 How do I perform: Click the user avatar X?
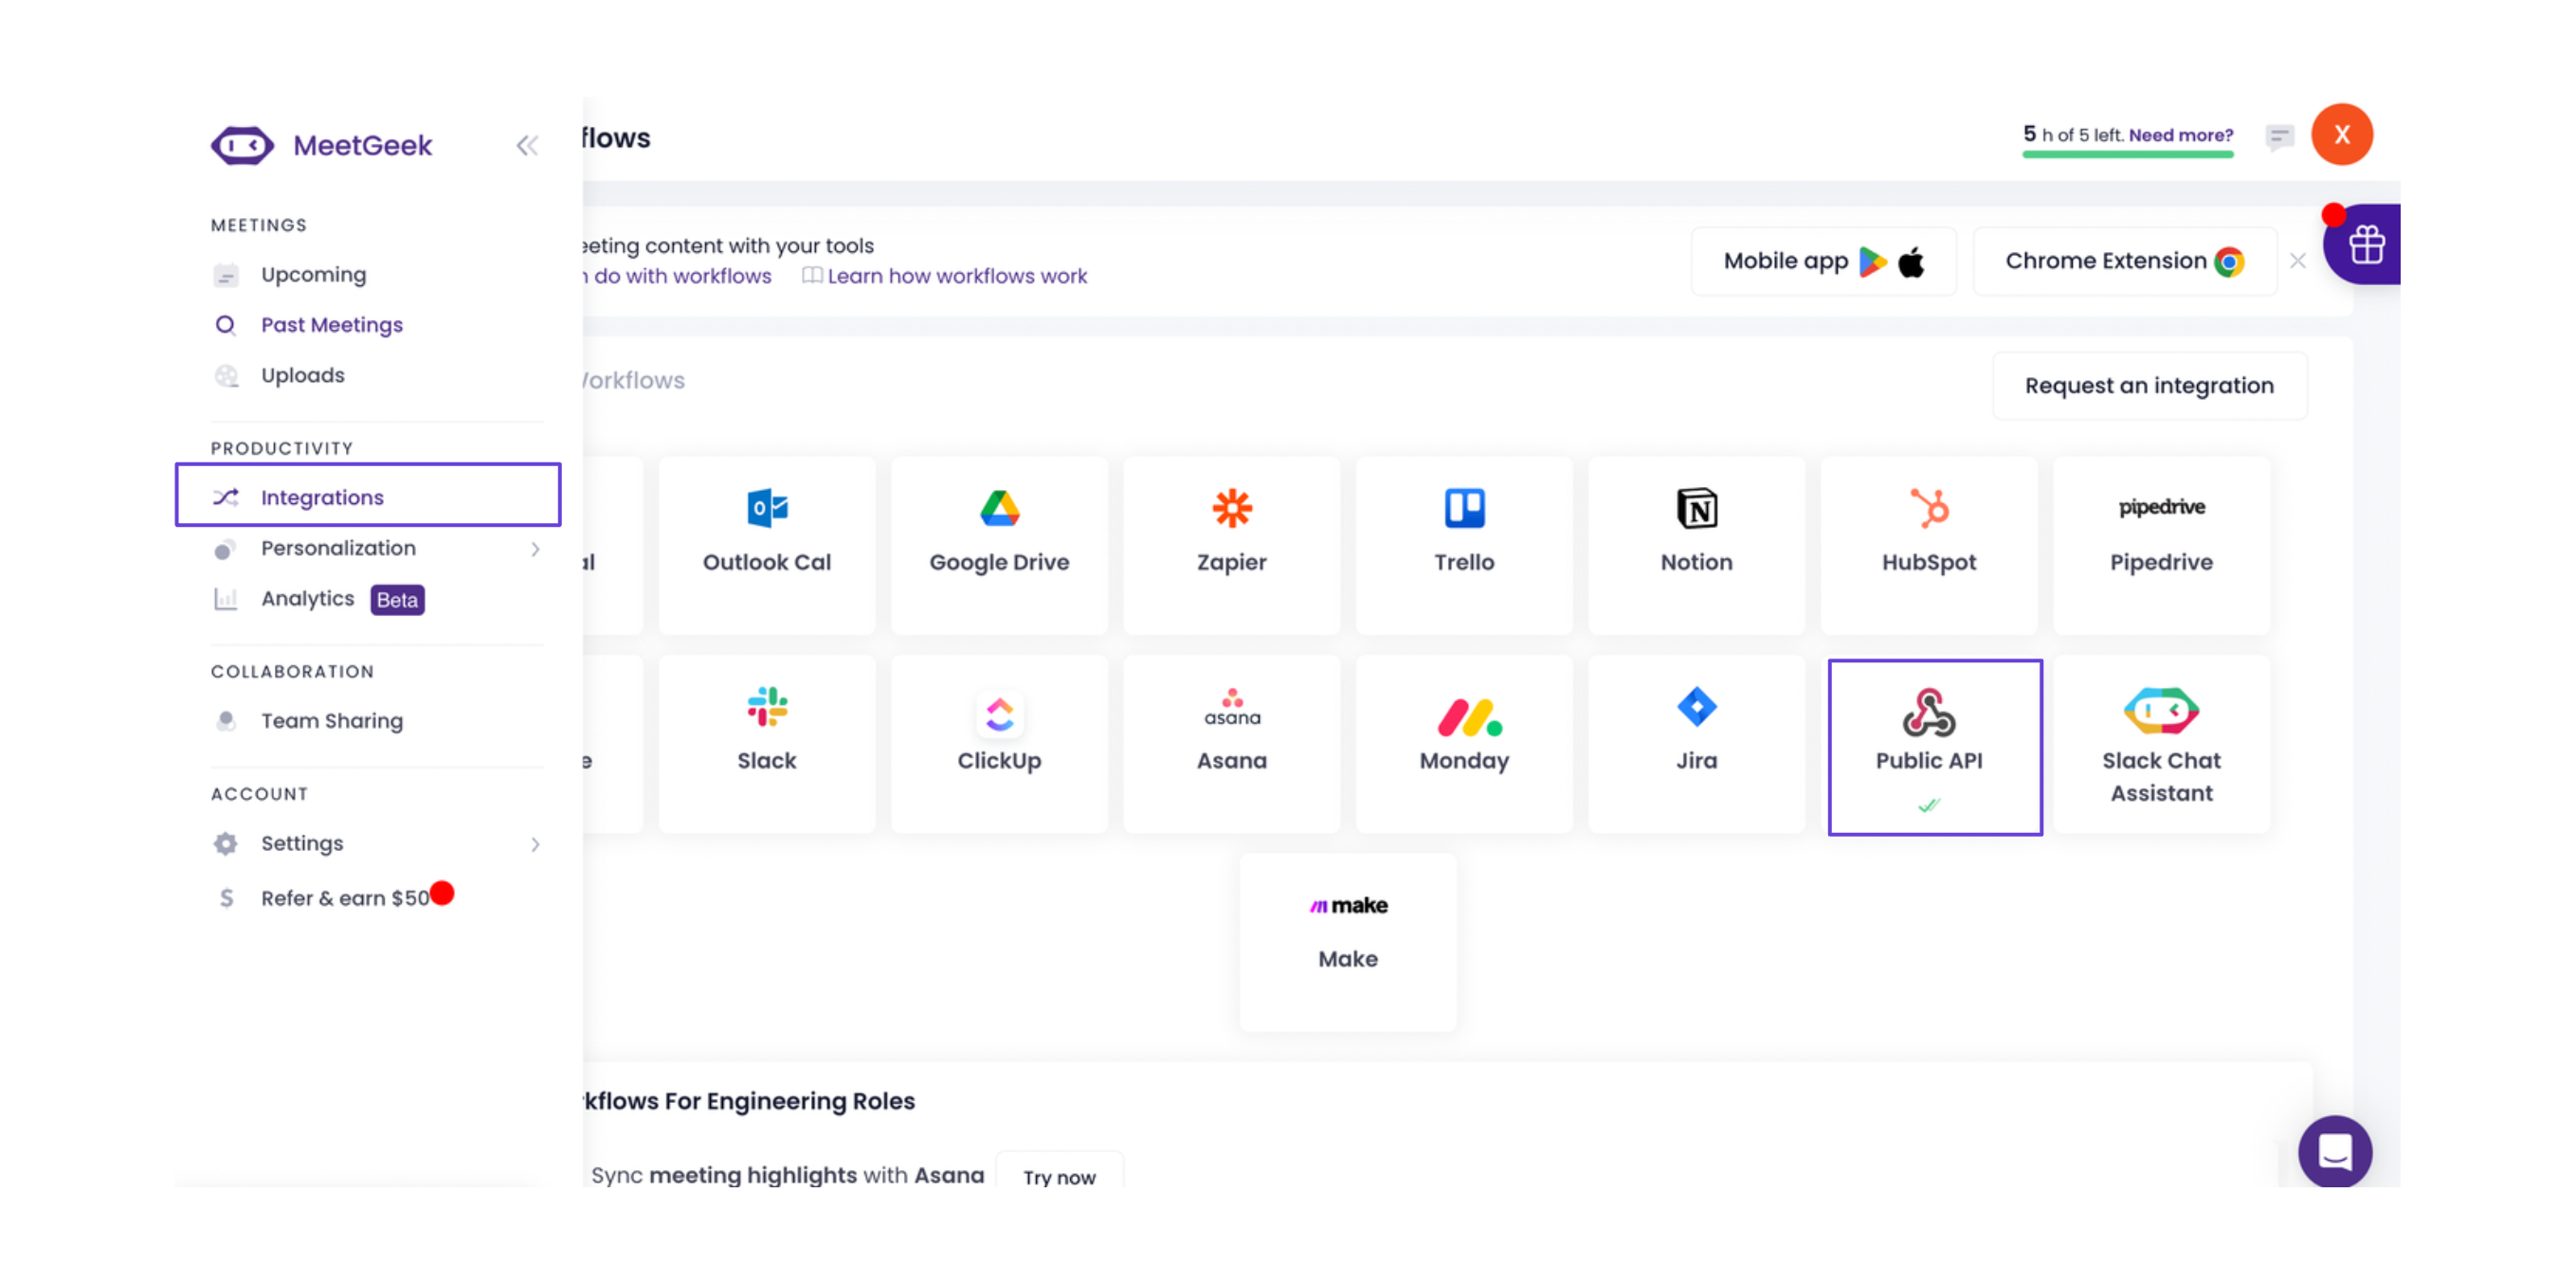(2341, 135)
